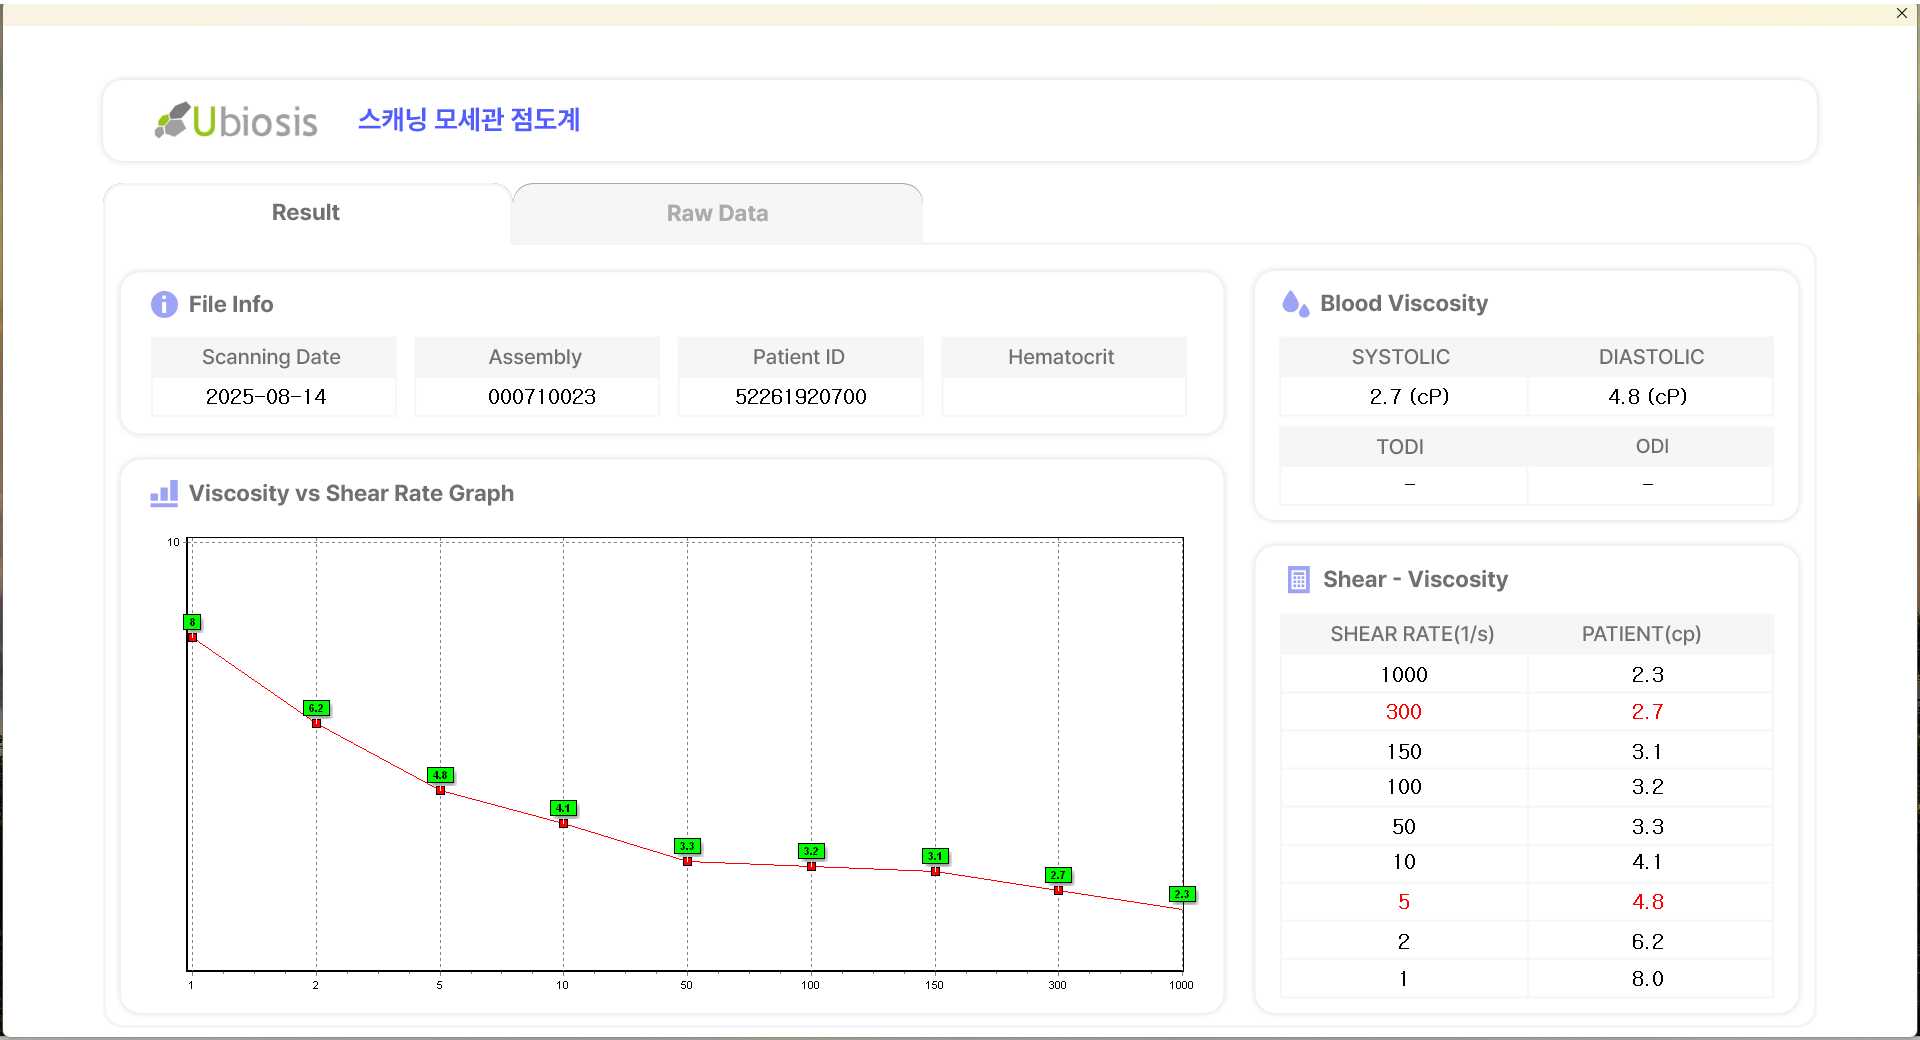Click the bar chart icon beside graph title
The image size is (1920, 1040).
pos(164,493)
